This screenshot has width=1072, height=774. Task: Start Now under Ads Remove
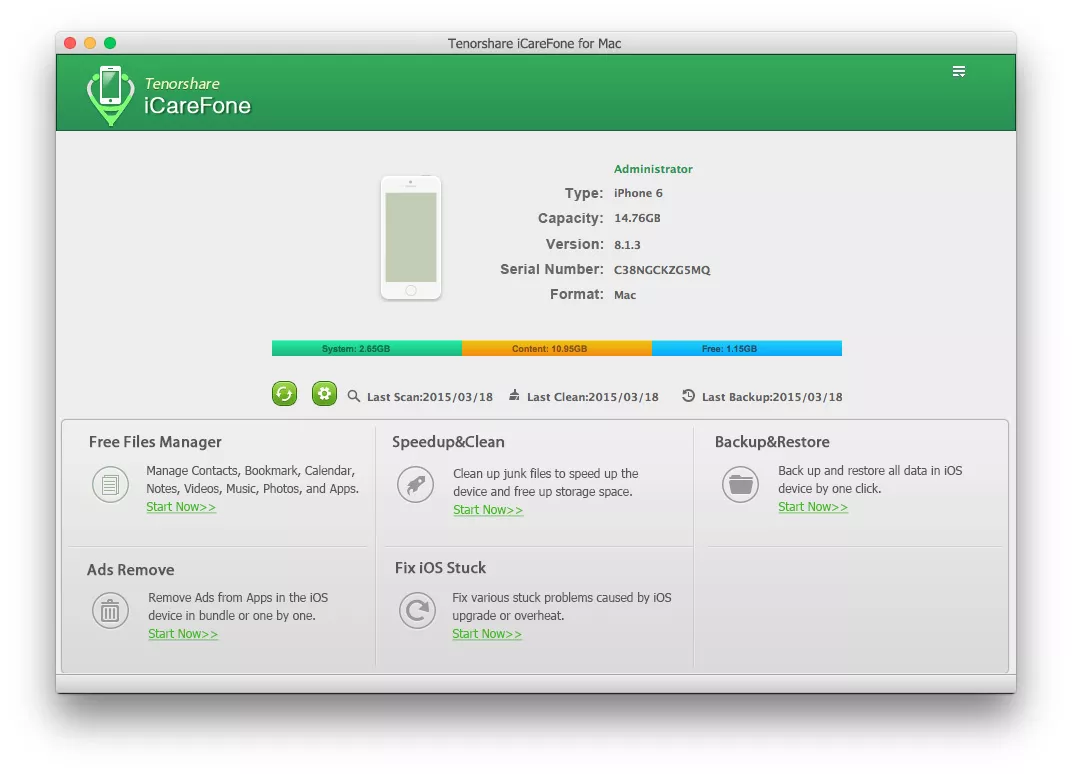pos(183,634)
